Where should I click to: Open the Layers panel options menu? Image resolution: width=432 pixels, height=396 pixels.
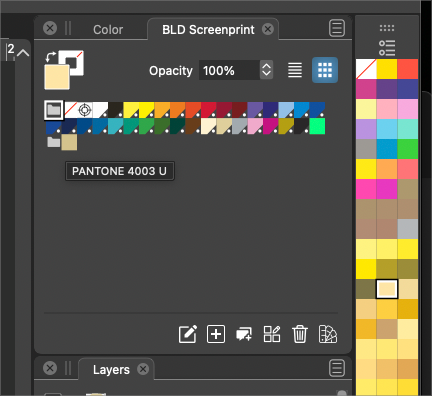[337, 368]
